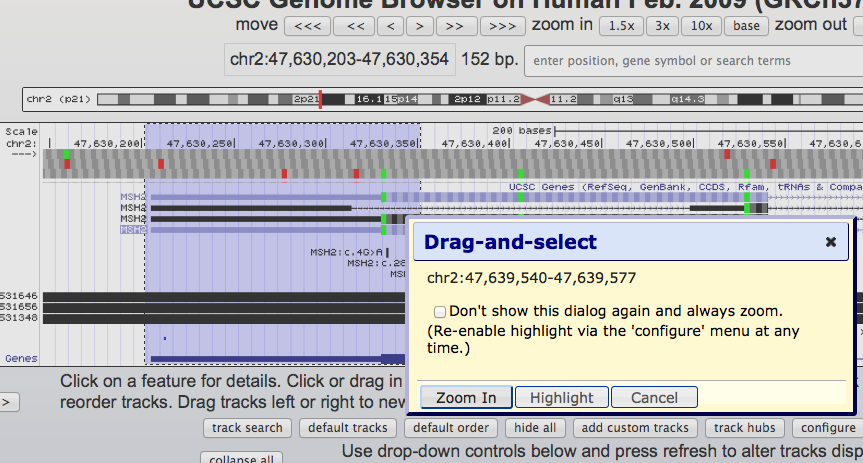This screenshot has width=863, height=463.
Task: Click the centromere on the chromosome ideogram
Action: tap(535, 100)
